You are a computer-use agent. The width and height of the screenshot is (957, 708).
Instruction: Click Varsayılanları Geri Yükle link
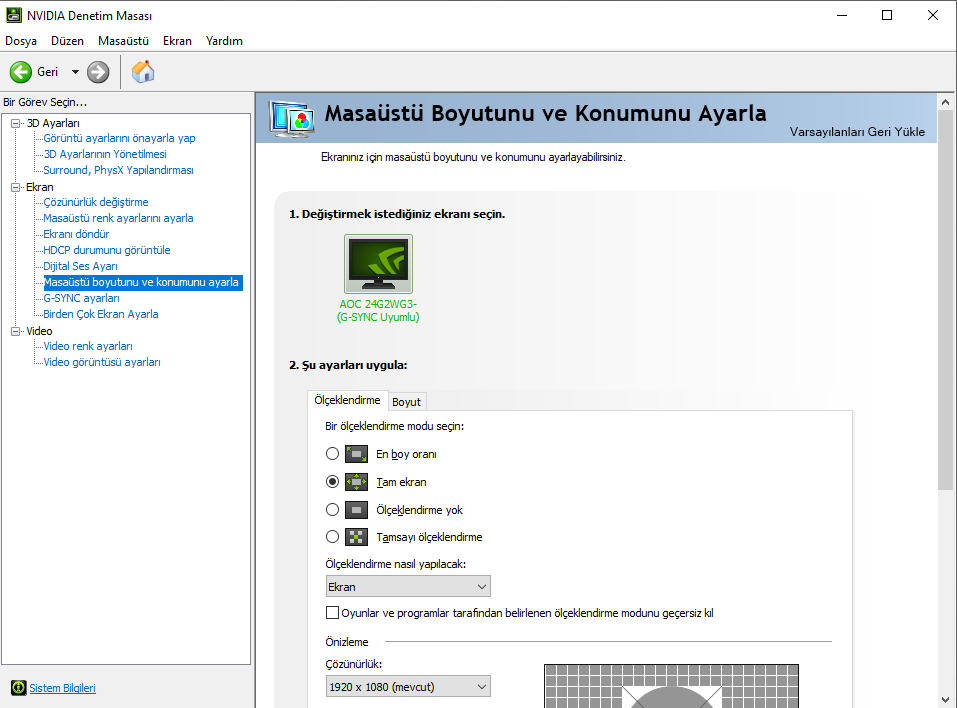(x=857, y=132)
